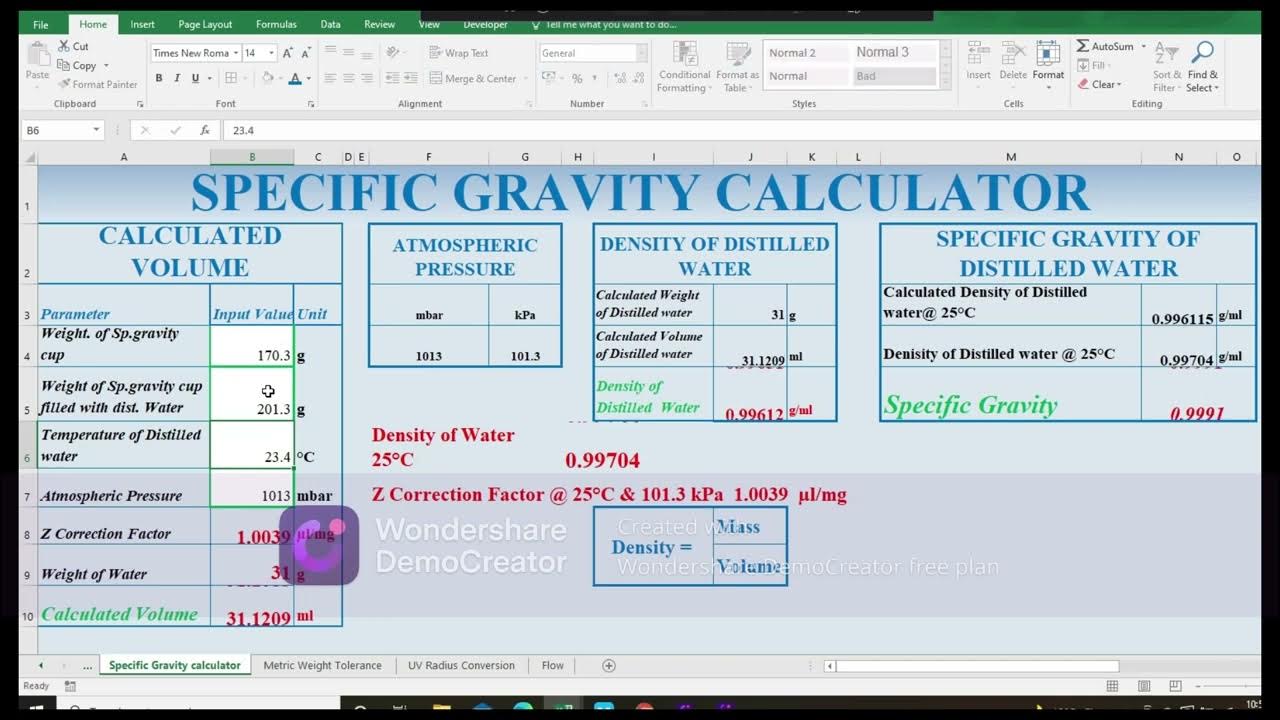Open the Format cells menu
This screenshot has height=720, width=1280.
click(1048, 66)
